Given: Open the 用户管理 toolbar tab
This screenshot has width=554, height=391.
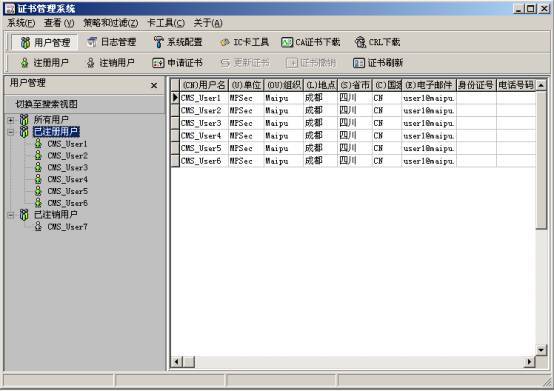Looking at the screenshot, I should pyautogui.click(x=45, y=42).
